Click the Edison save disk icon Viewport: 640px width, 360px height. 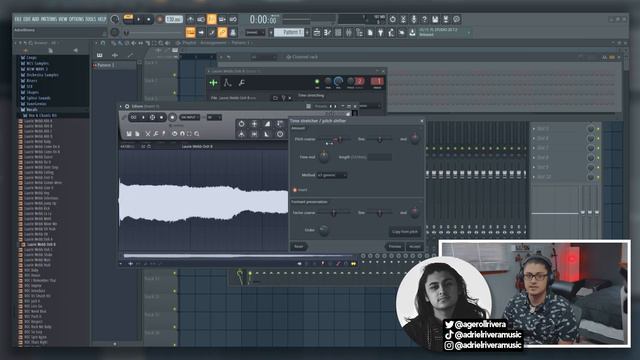coord(129,133)
